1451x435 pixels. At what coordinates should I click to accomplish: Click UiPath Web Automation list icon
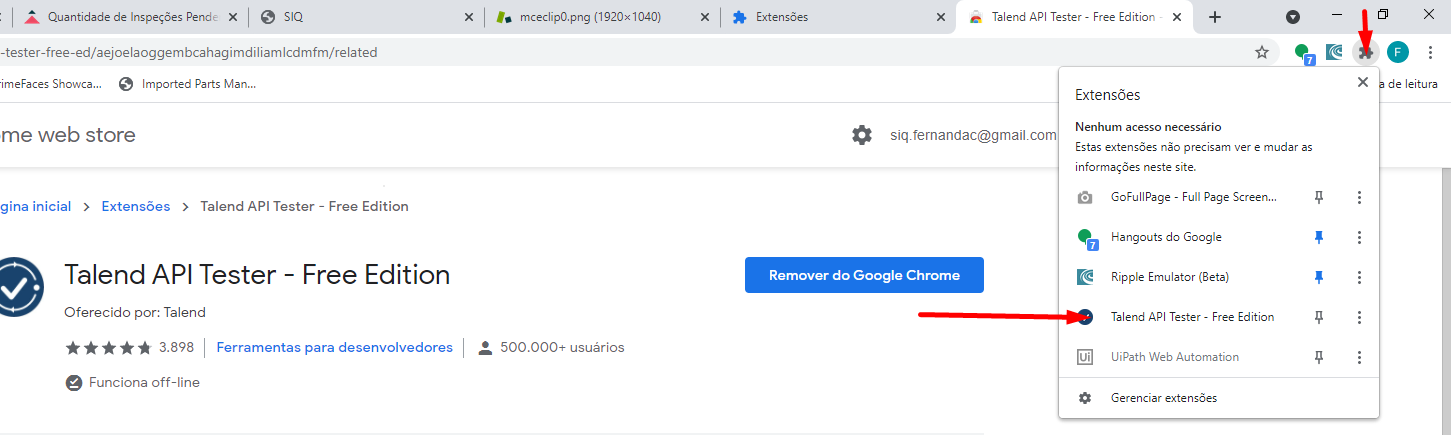(1085, 357)
